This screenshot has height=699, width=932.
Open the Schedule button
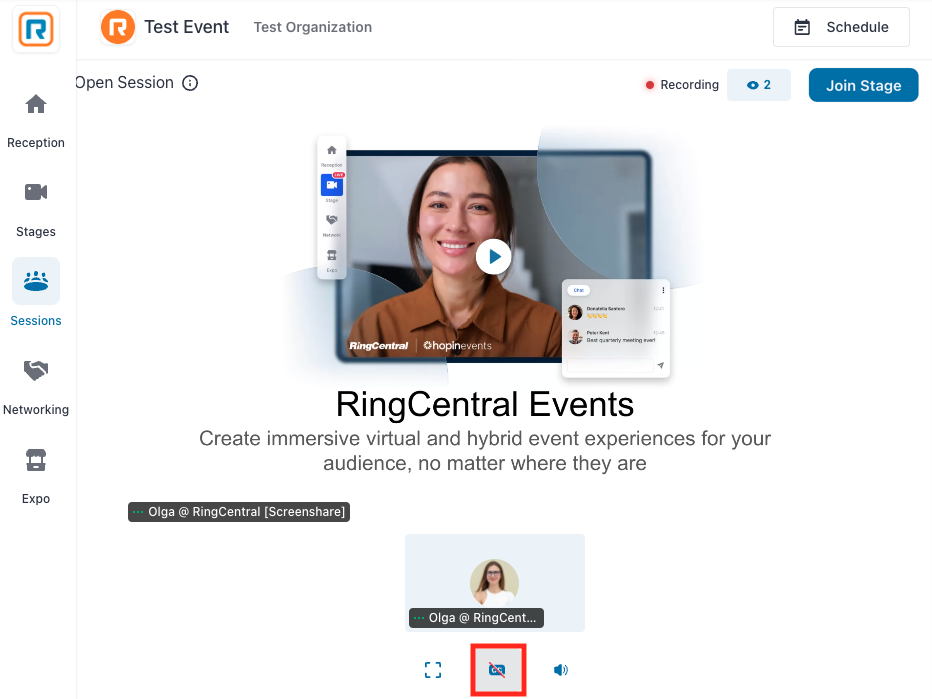pyautogui.click(x=841, y=27)
